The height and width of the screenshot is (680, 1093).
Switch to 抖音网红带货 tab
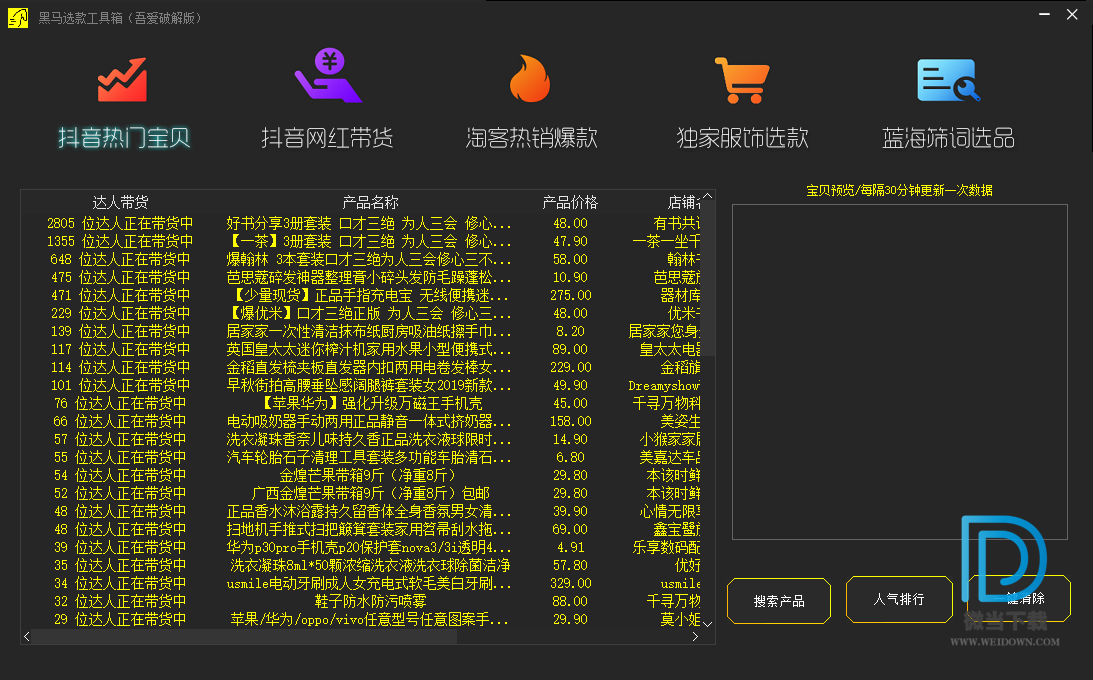pyautogui.click(x=327, y=137)
